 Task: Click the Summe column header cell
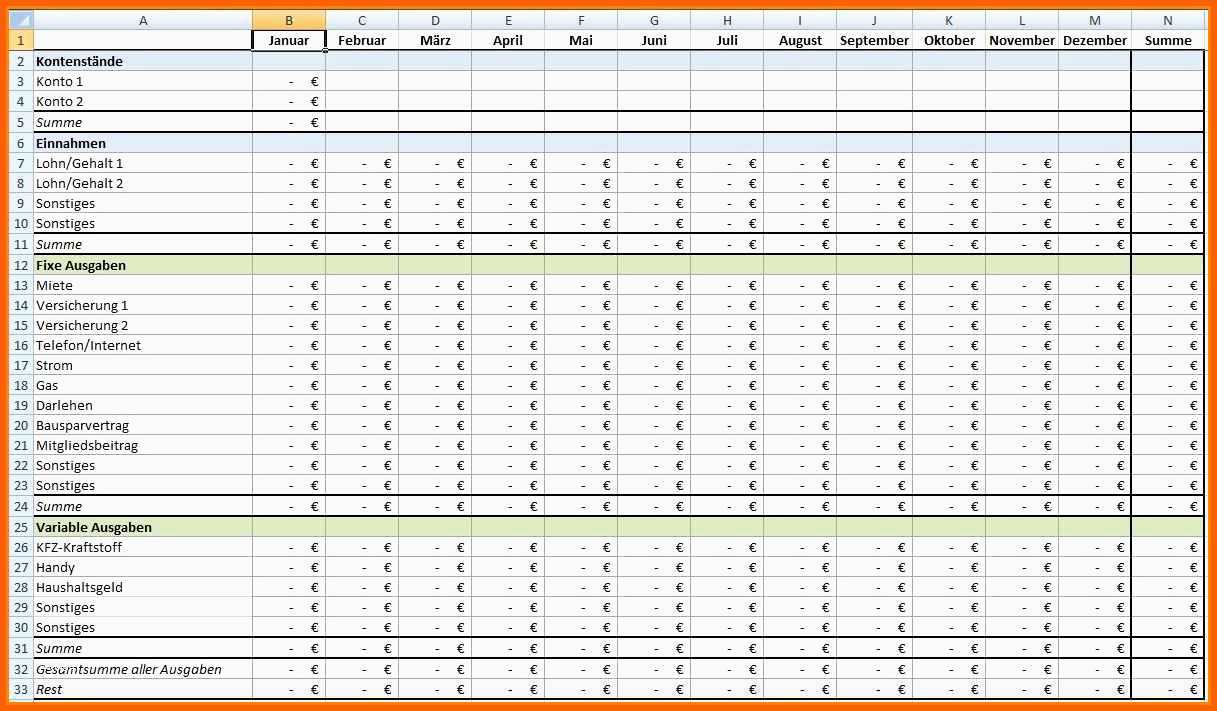pyautogui.click(x=1168, y=40)
